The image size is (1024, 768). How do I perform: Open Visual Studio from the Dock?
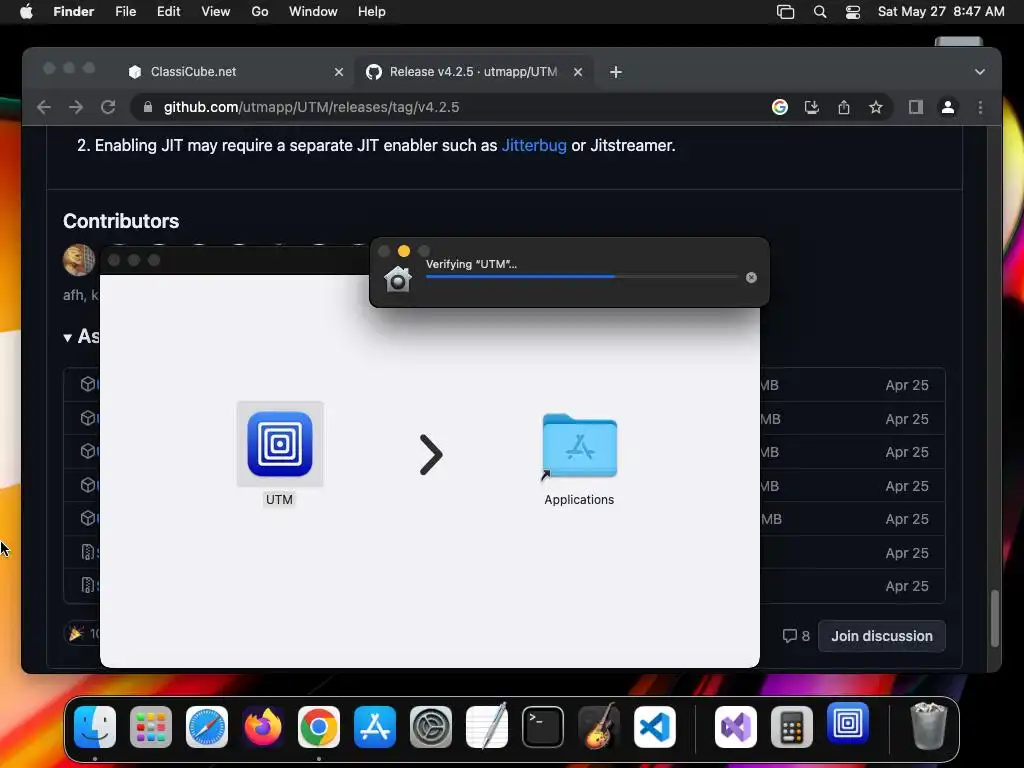point(736,727)
